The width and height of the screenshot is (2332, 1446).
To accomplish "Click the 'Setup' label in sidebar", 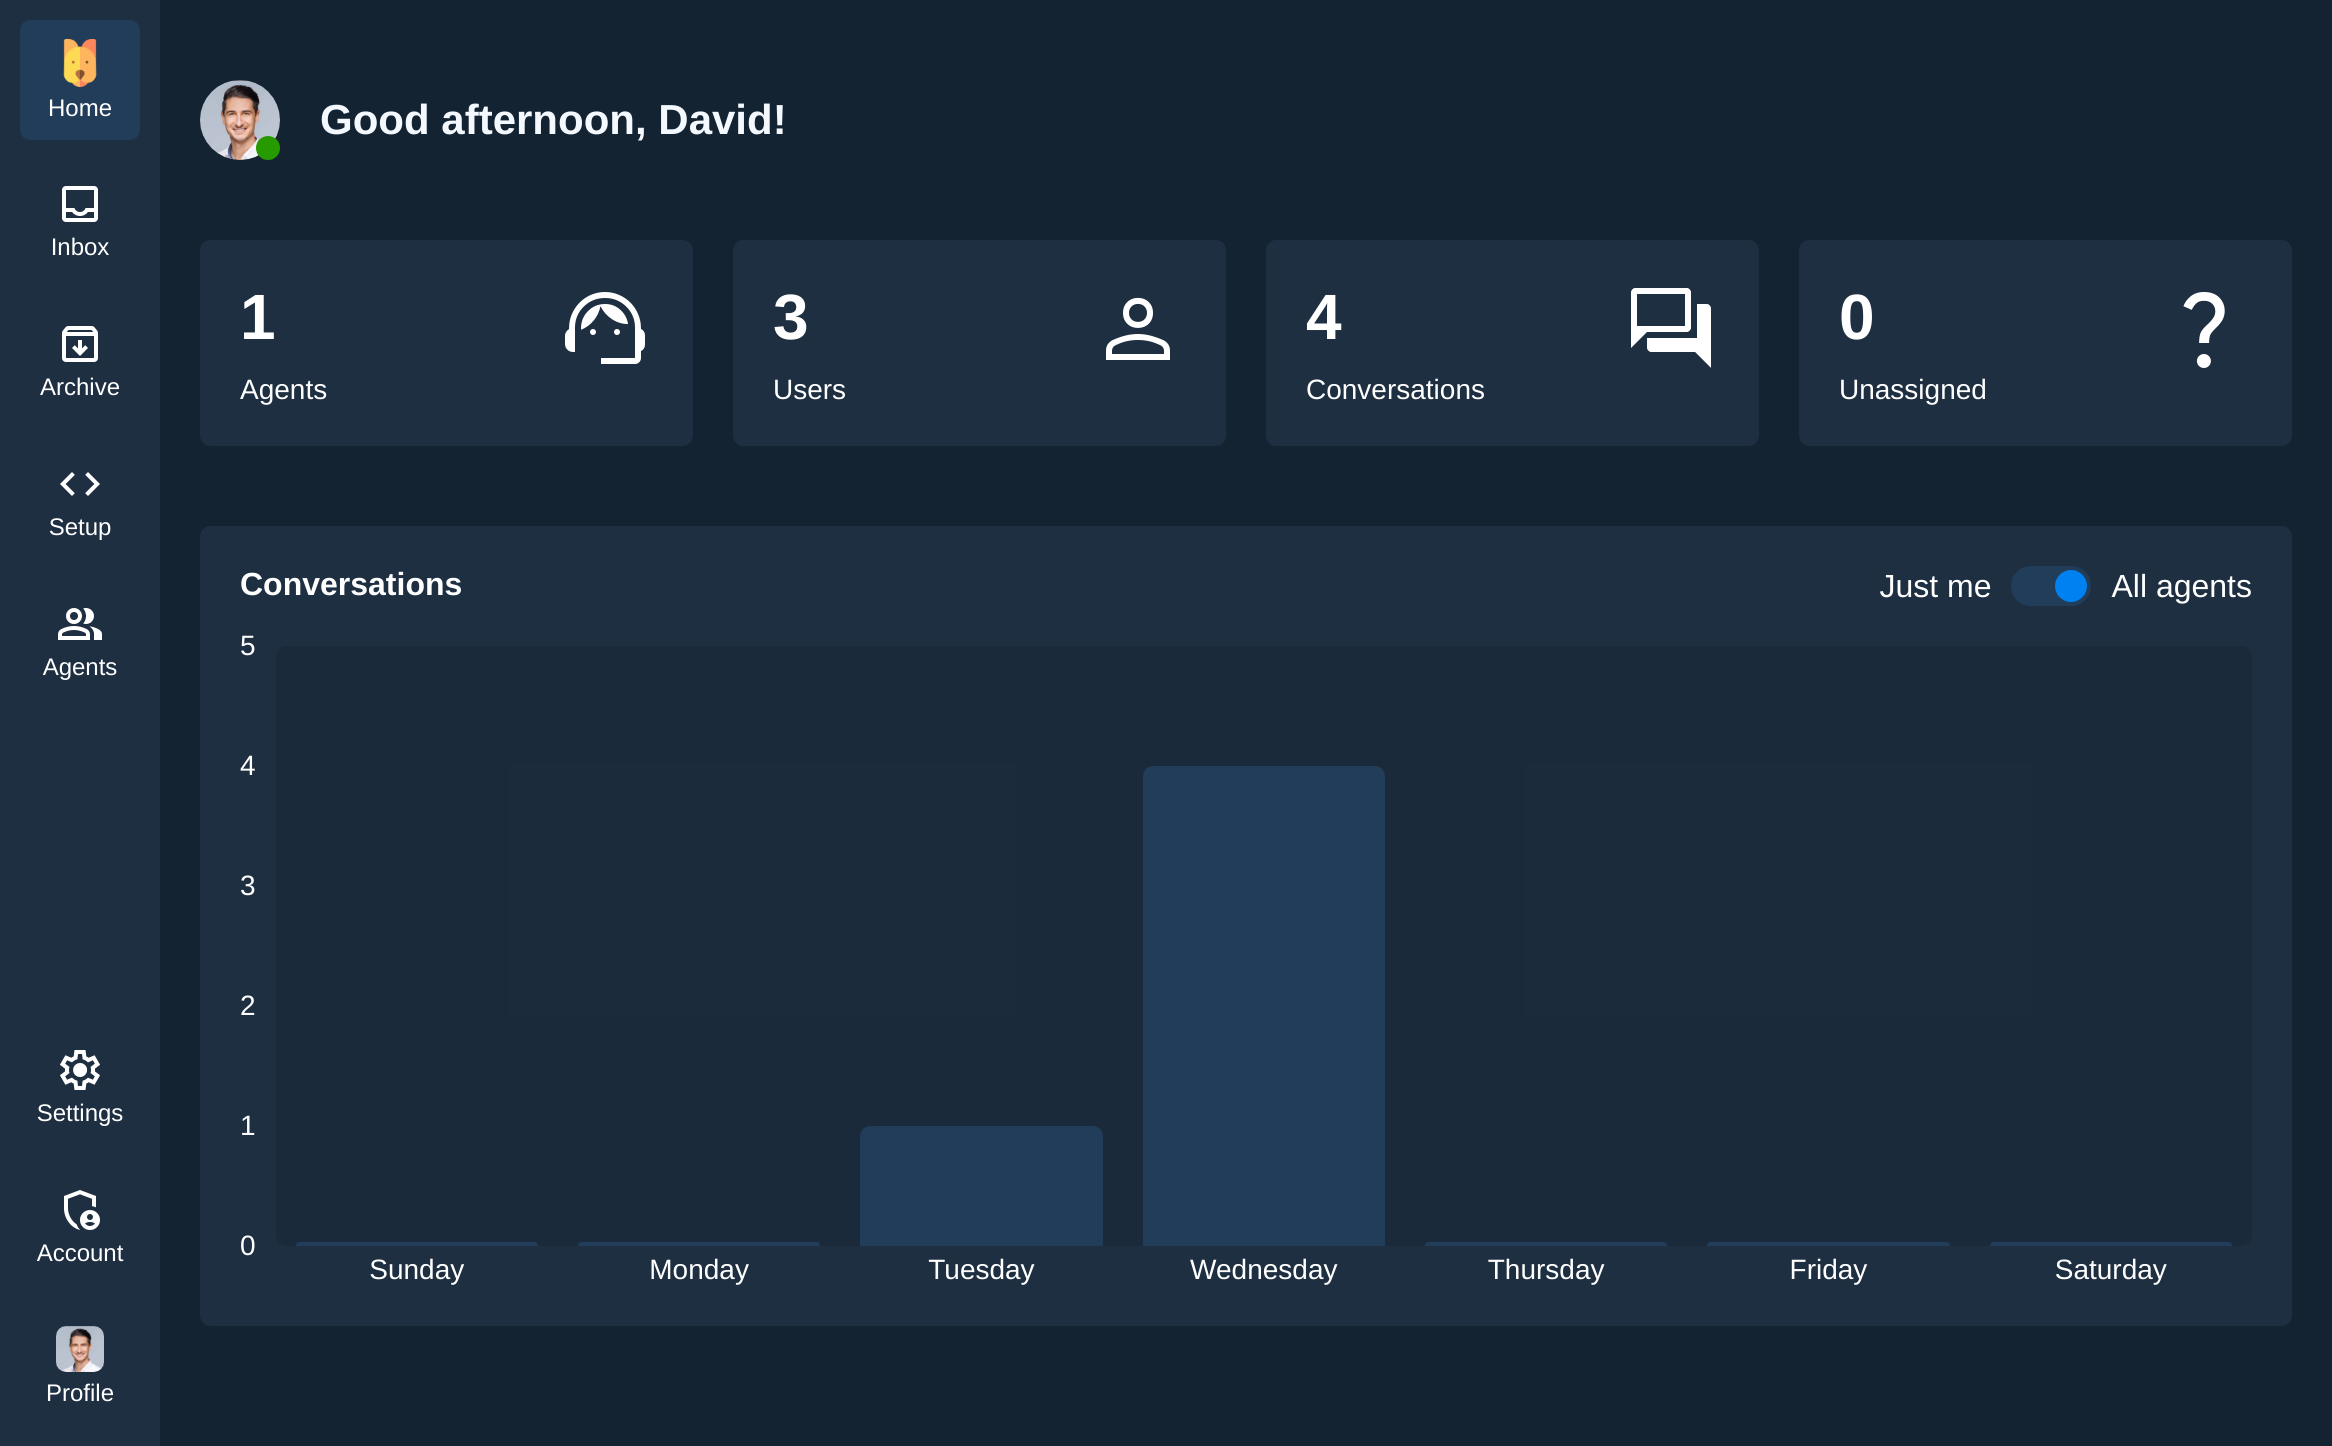I will [80, 527].
